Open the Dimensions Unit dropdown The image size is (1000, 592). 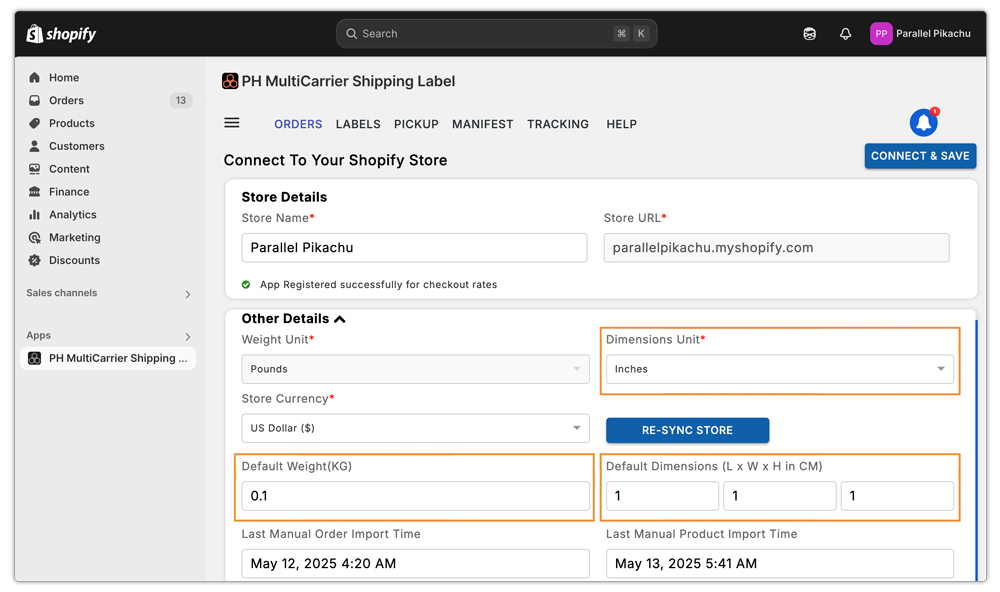click(779, 369)
